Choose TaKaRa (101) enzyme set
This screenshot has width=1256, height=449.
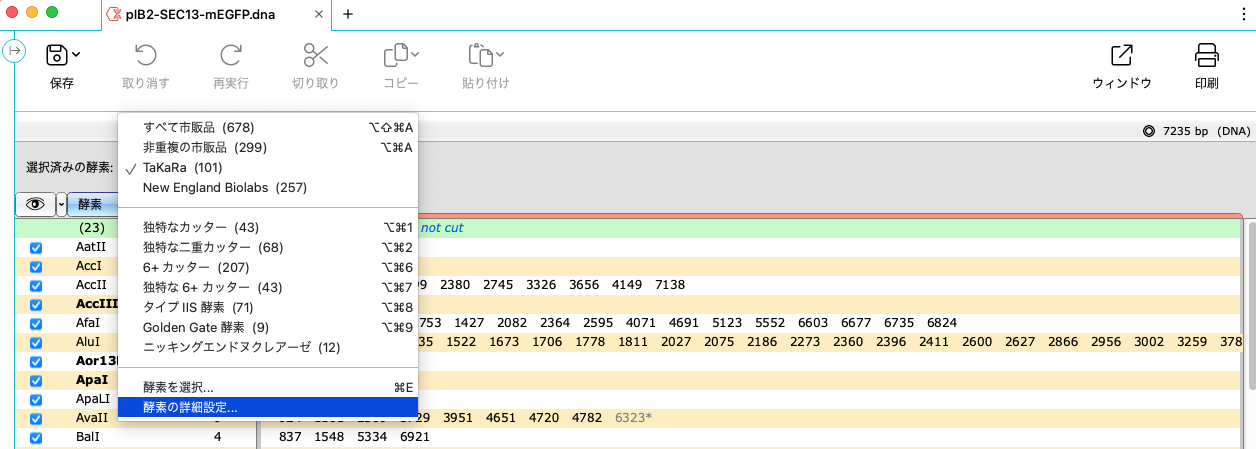pyautogui.click(x=268, y=168)
